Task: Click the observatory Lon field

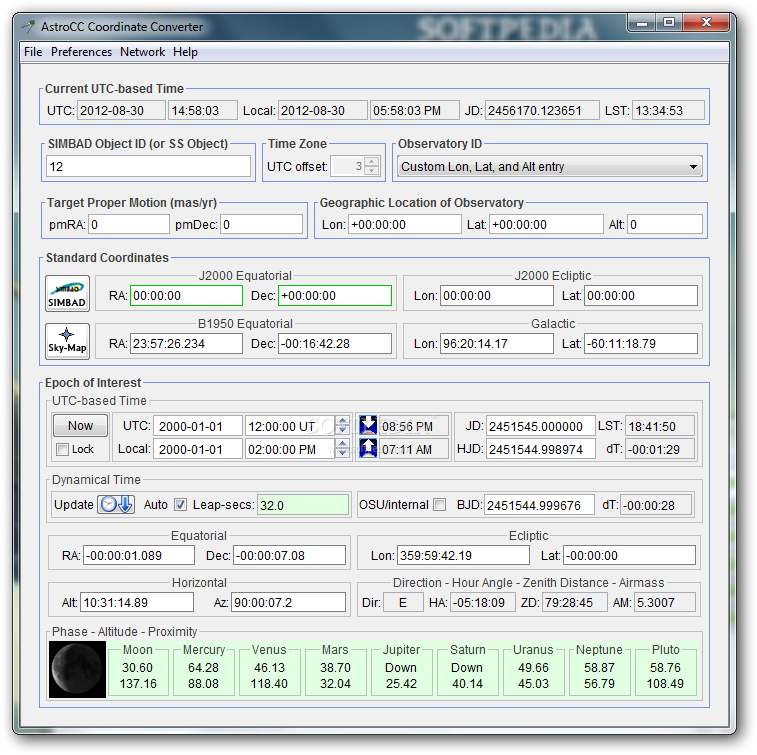Action: coord(405,224)
